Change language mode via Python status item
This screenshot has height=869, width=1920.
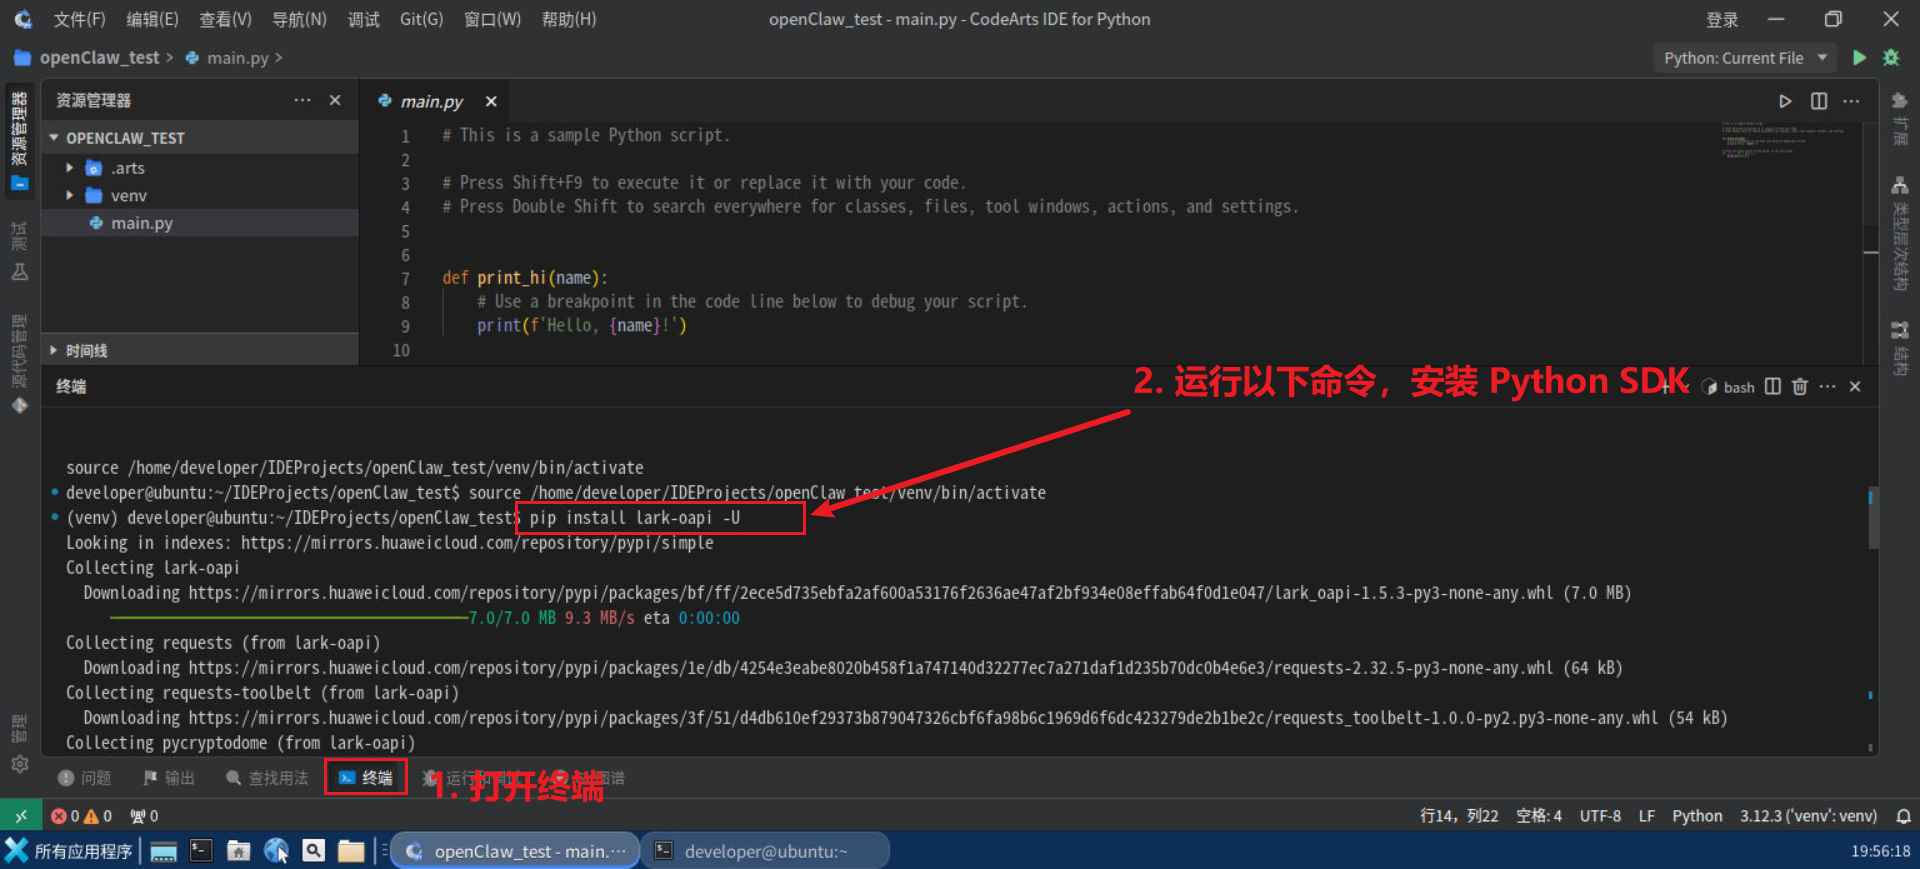coord(1697,816)
